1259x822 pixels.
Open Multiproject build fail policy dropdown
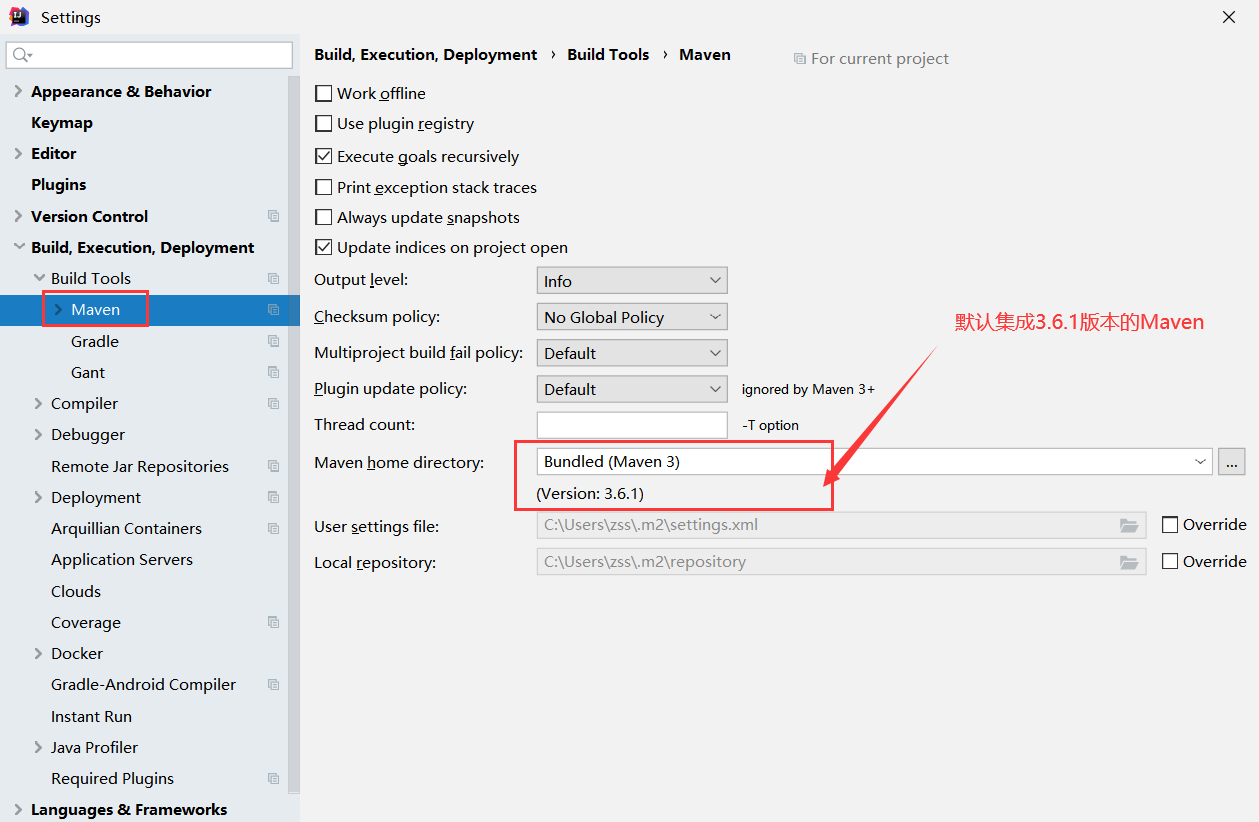pos(632,353)
